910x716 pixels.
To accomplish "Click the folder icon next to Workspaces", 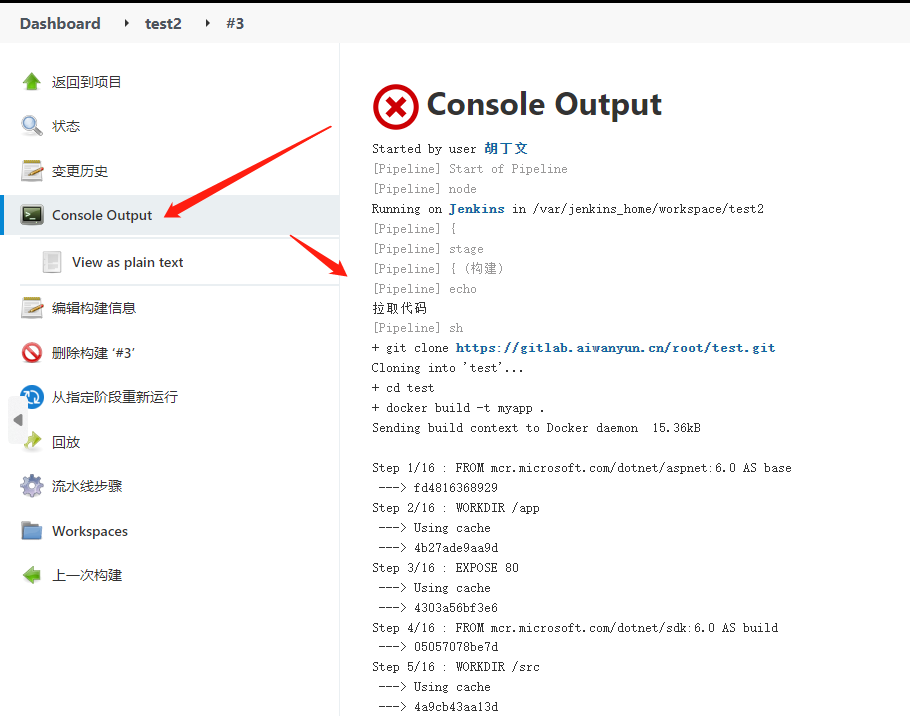I will coord(32,531).
